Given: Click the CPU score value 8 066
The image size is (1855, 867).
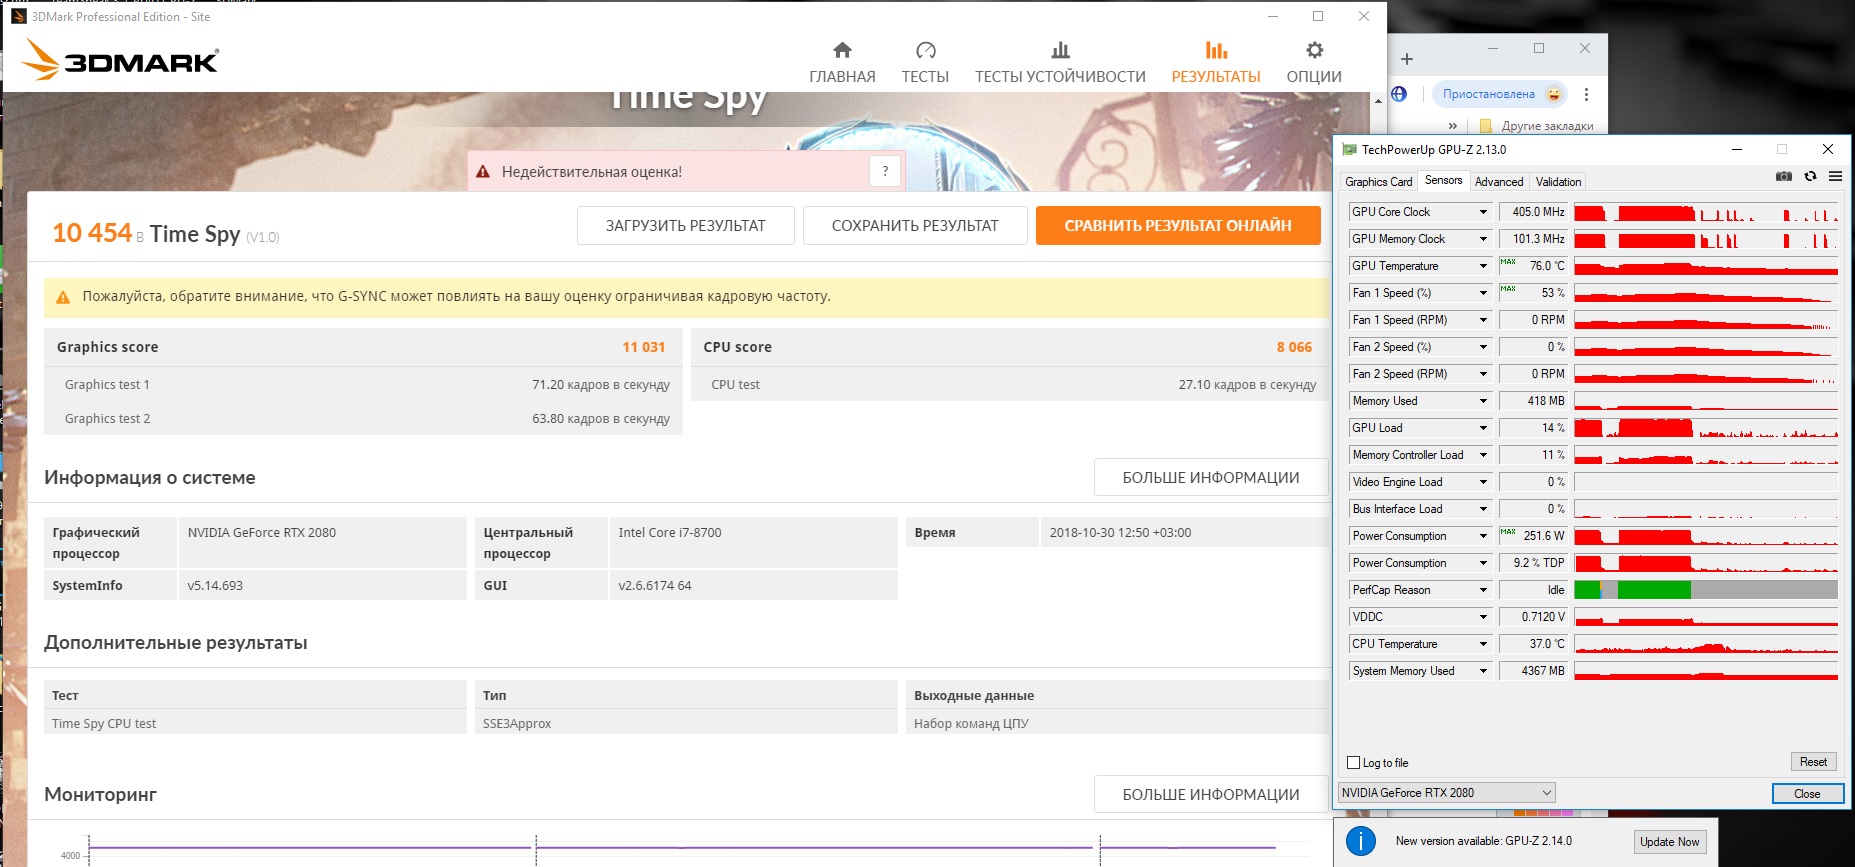Looking at the screenshot, I should point(1294,347).
